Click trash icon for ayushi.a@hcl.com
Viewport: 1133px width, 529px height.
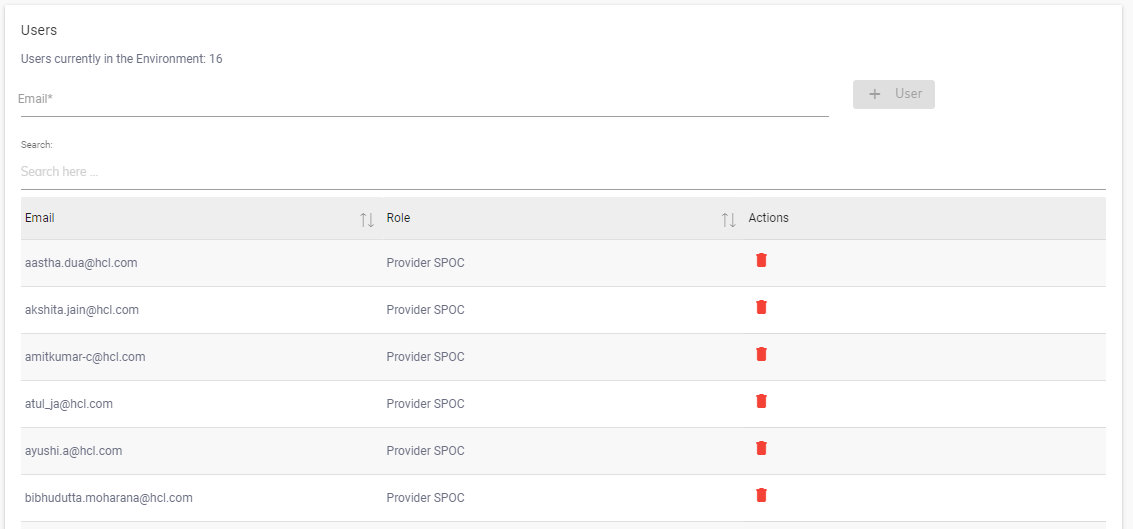[761, 448]
